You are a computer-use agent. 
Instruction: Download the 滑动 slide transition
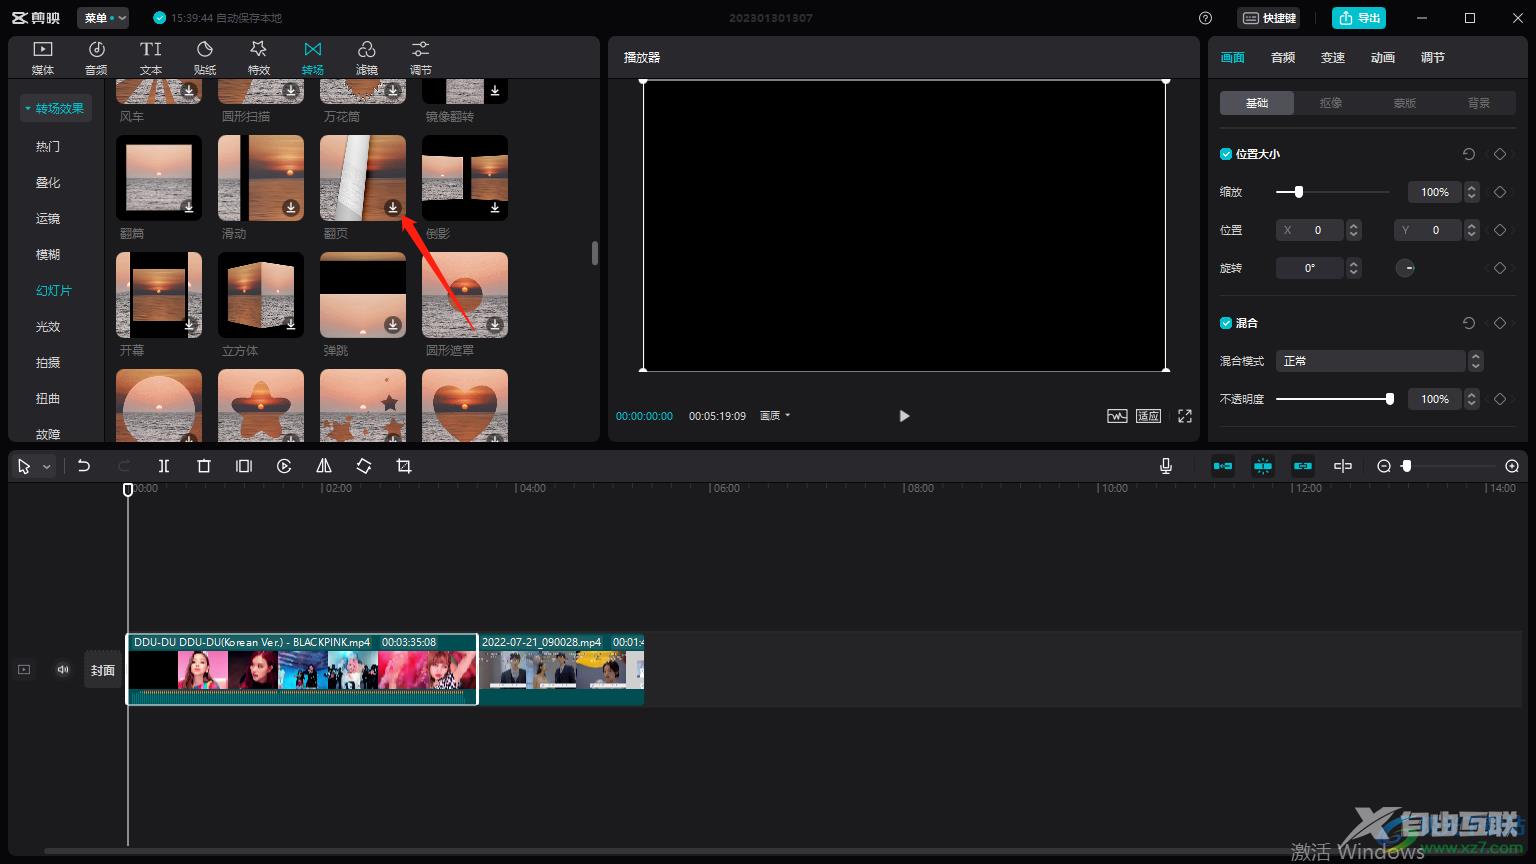point(291,207)
